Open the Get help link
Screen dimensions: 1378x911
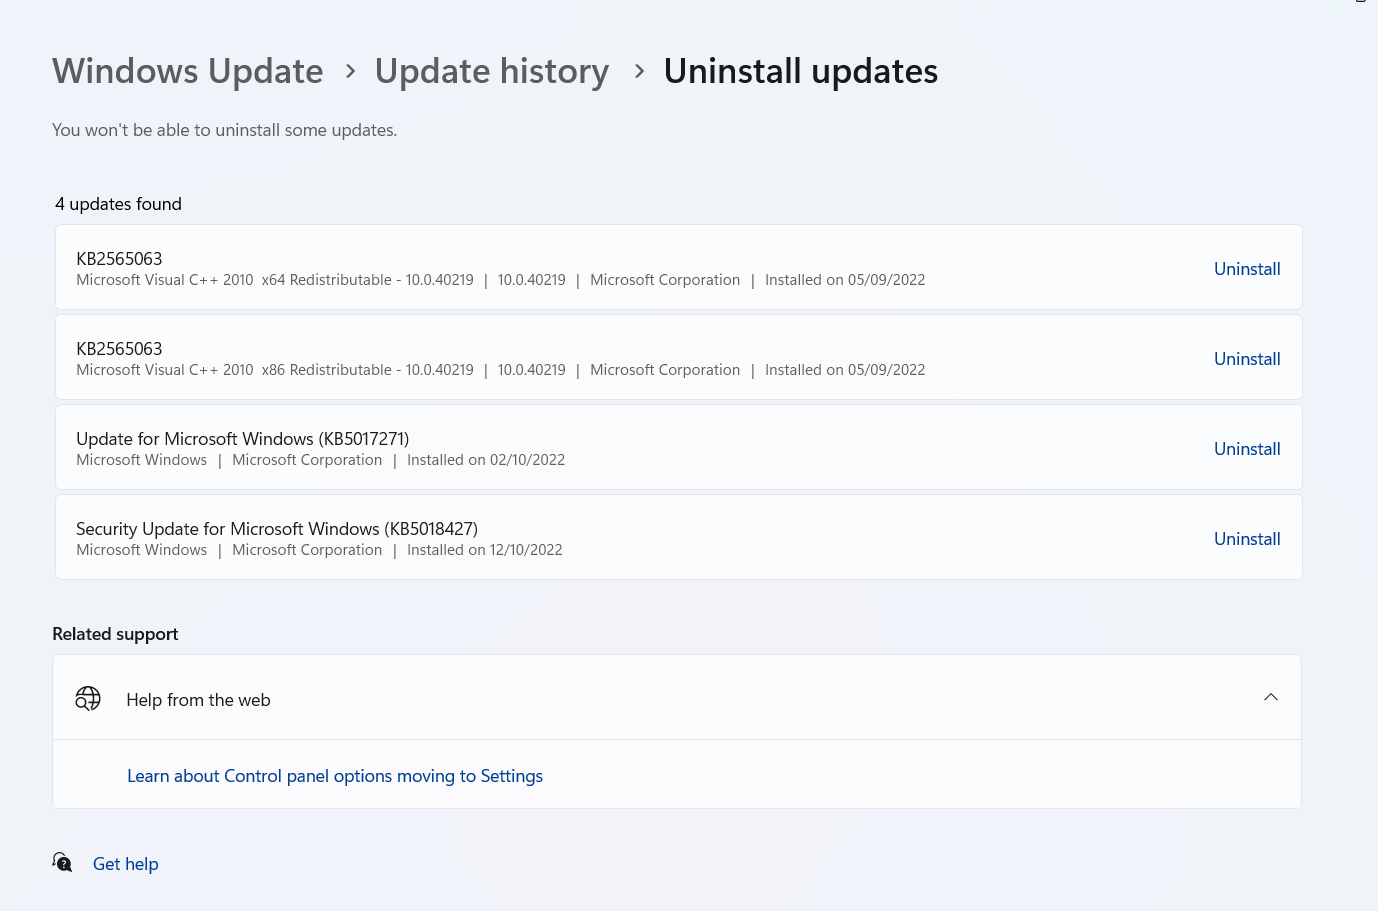tap(126, 864)
